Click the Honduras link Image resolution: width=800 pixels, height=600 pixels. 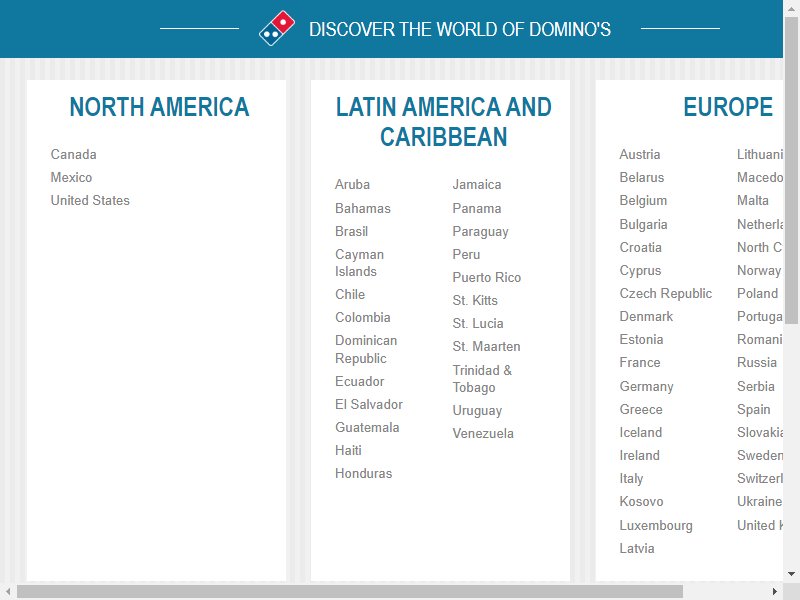(364, 473)
